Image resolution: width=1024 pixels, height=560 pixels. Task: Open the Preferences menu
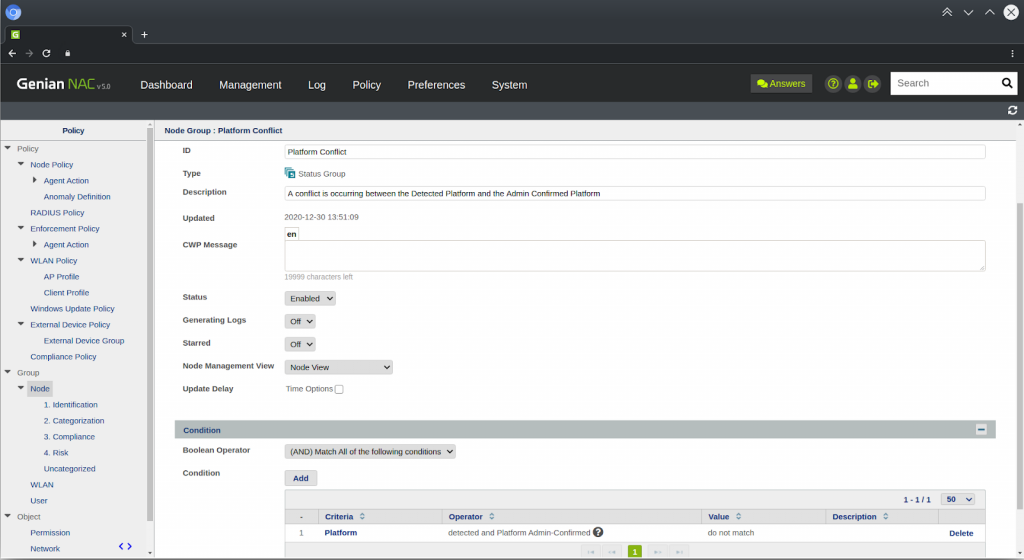pos(436,85)
